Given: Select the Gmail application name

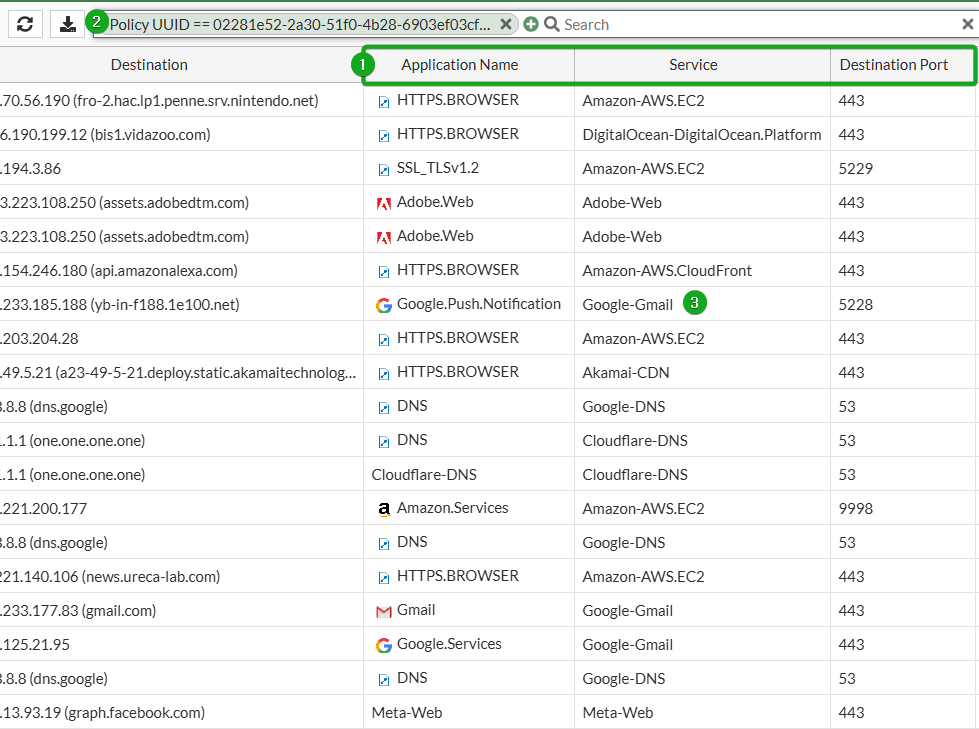Looking at the screenshot, I should 416,610.
